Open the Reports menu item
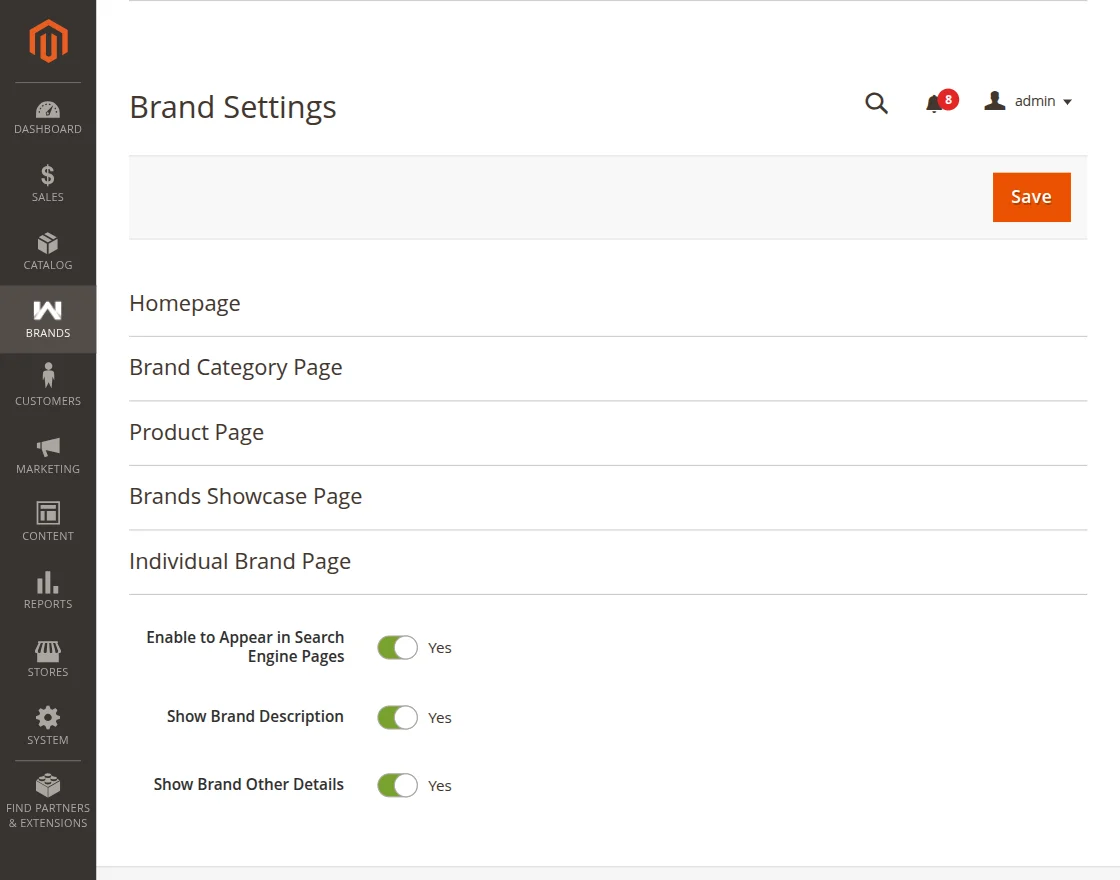Viewport: 1120px width, 880px height. coord(48,590)
